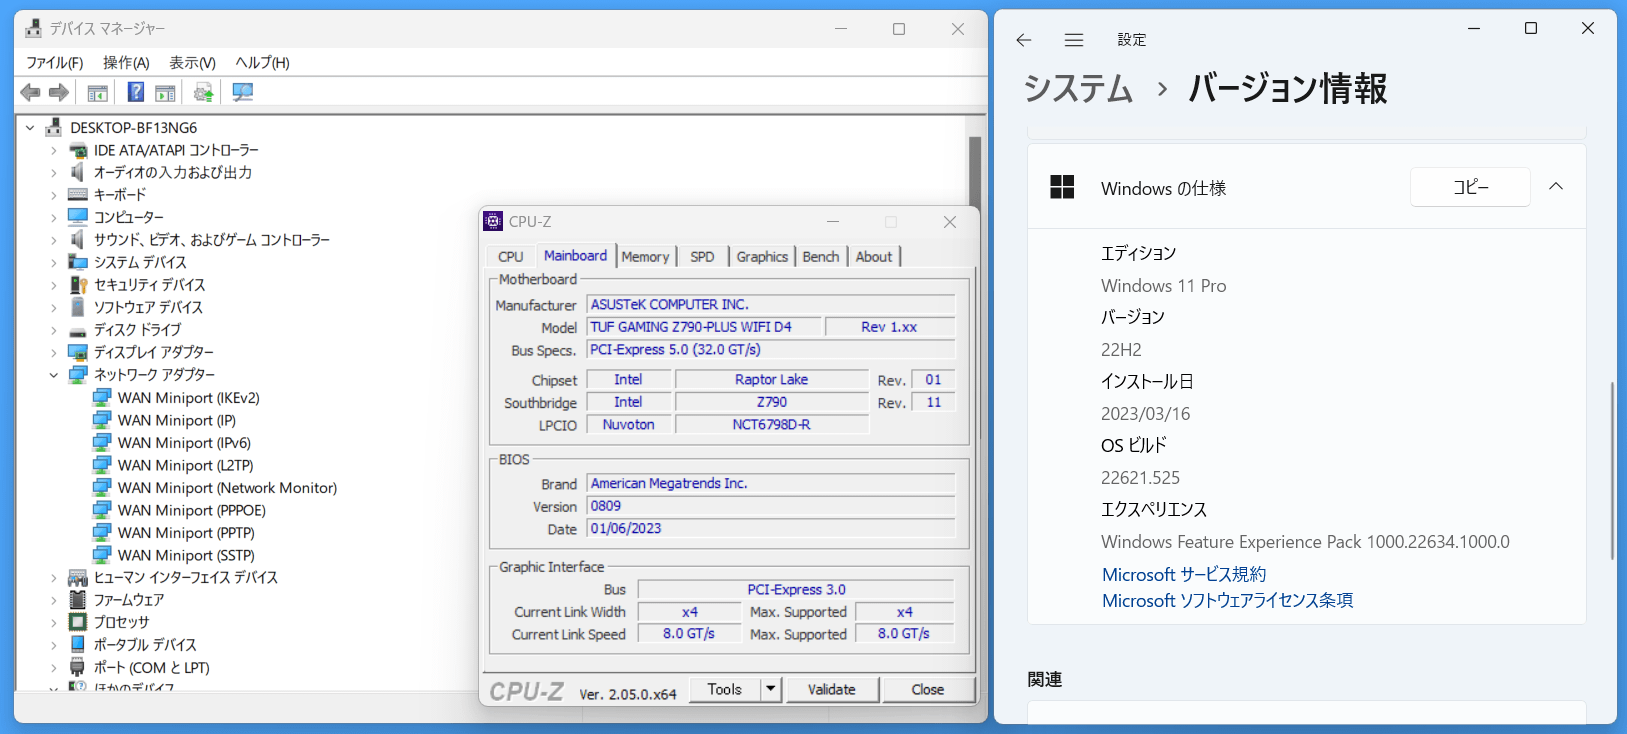
Task: Select WAN Miniport (PPPOE) device
Action: point(191,510)
